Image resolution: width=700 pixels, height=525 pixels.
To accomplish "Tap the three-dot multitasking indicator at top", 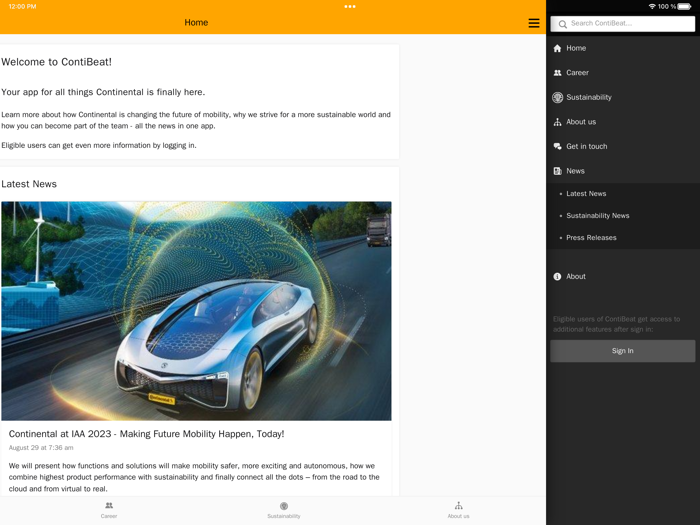I will (x=350, y=6).
